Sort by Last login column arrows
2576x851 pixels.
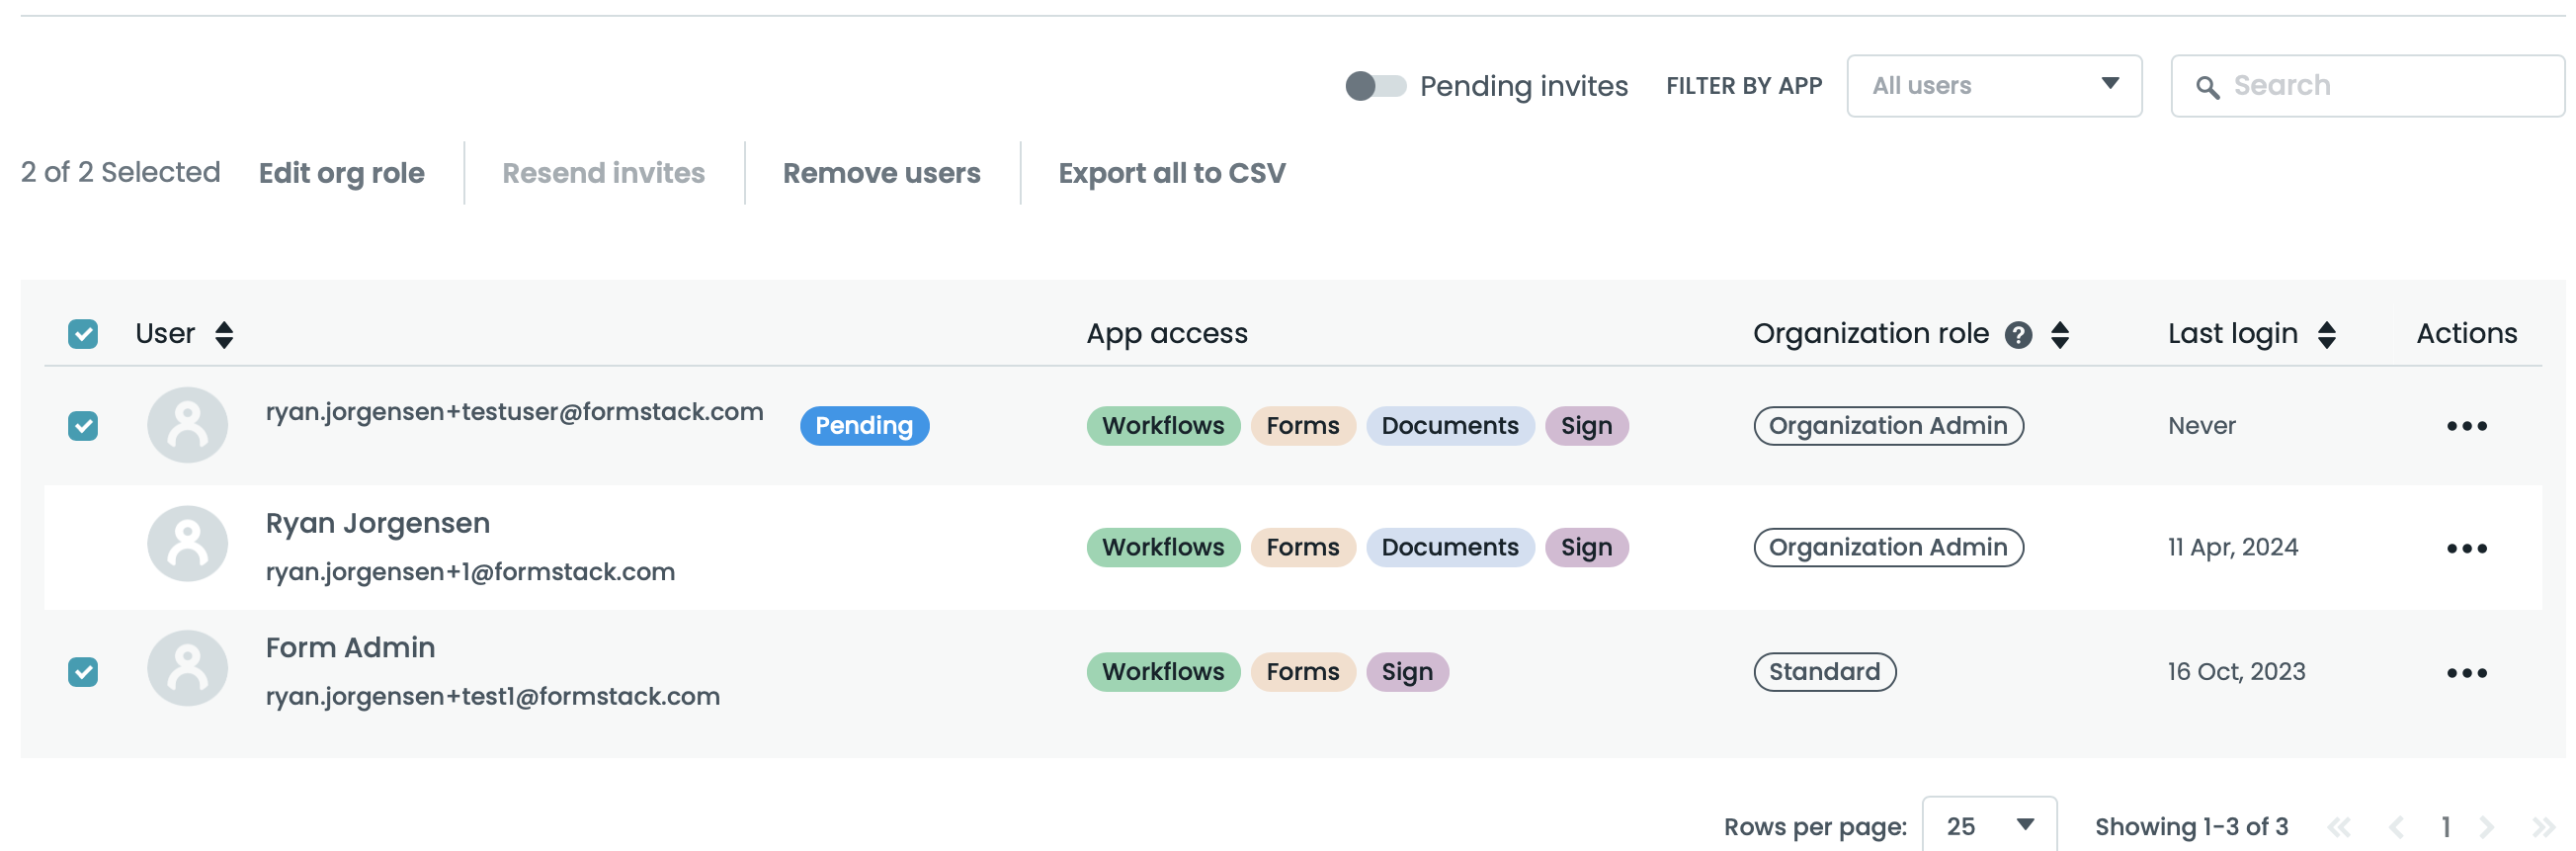[2326, 335]
